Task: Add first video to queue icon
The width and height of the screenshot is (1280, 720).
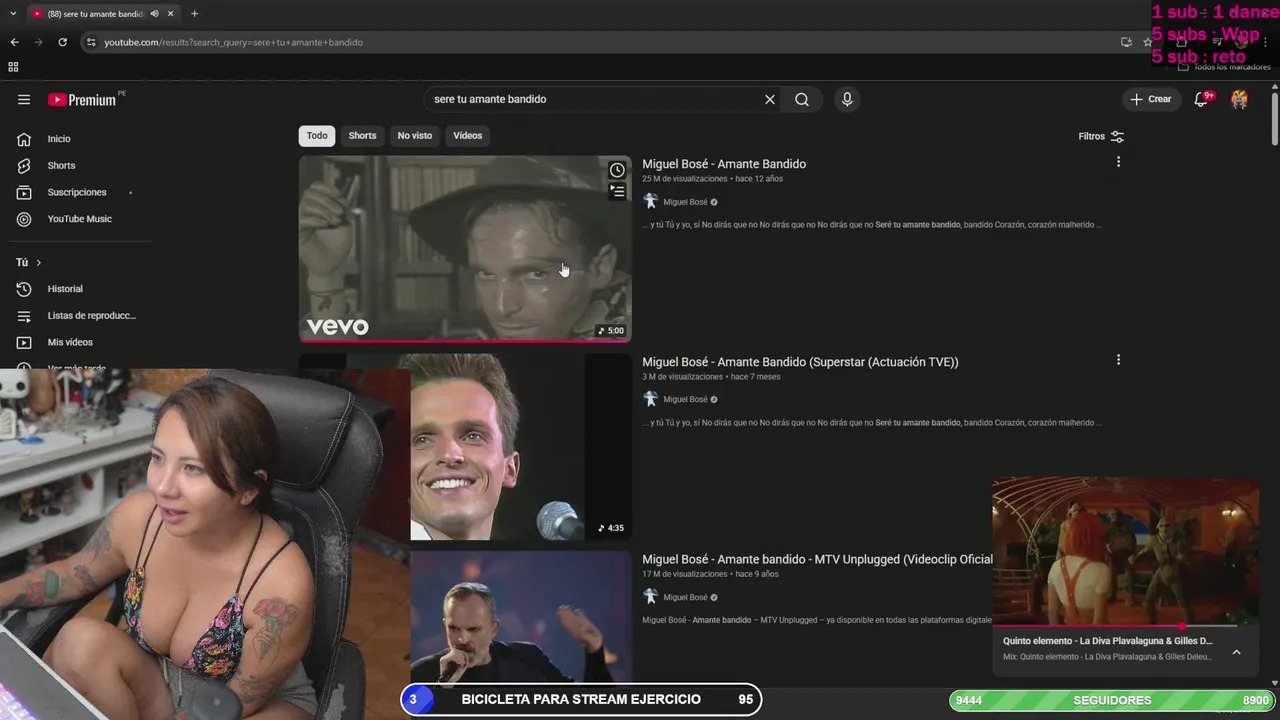Action: (x=617, y=191)
